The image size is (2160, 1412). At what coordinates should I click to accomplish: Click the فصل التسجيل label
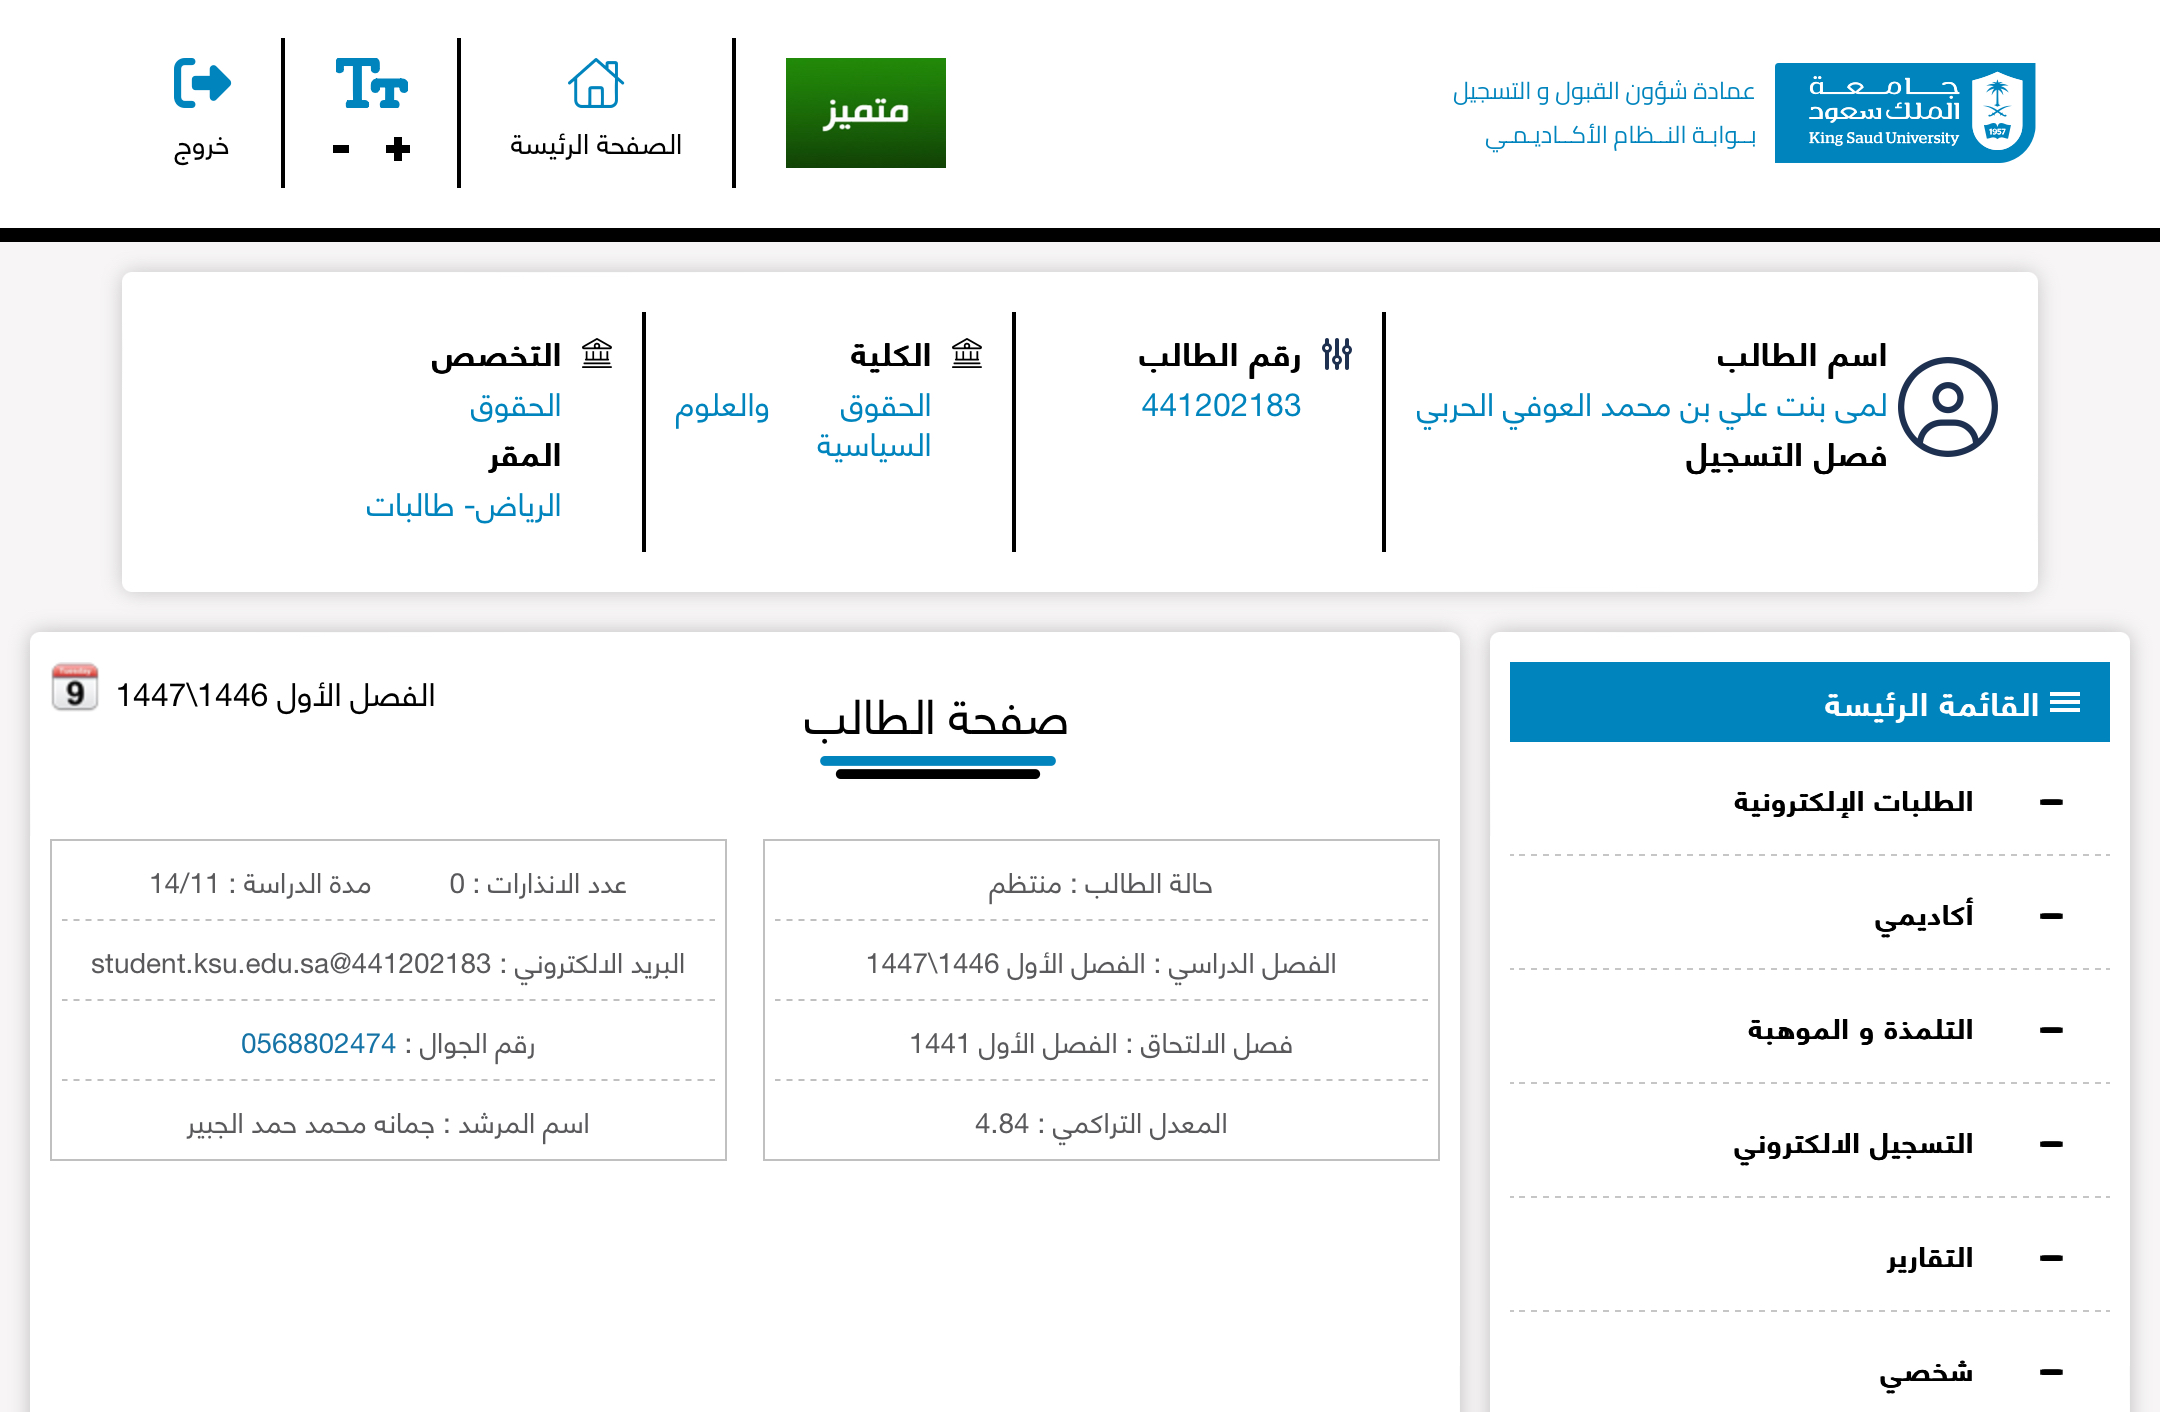[x=1786, y=457]
